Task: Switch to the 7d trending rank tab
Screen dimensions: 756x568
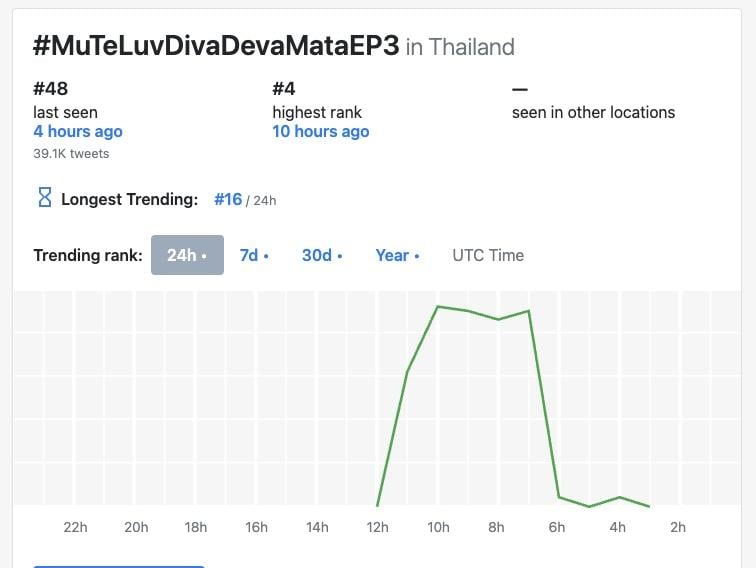Action: (254, 255)
